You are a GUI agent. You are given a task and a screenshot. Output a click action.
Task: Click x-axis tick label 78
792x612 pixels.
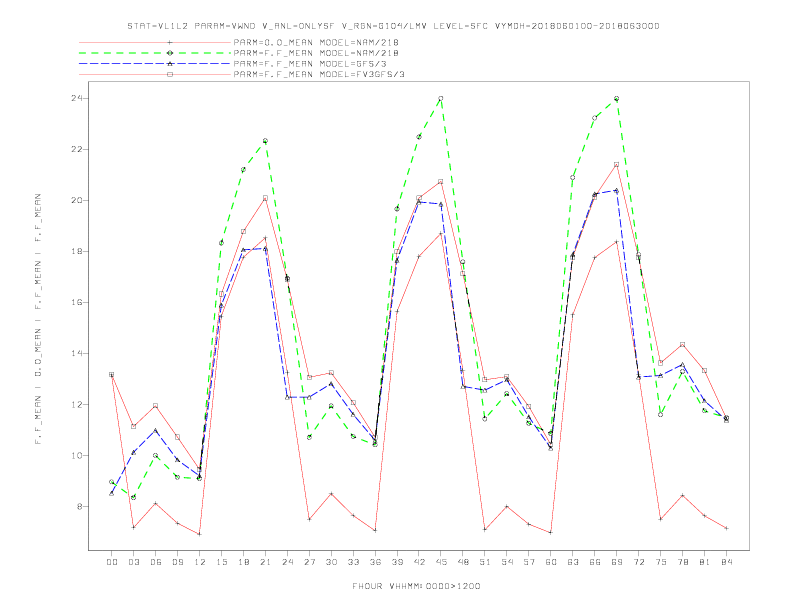682,562
